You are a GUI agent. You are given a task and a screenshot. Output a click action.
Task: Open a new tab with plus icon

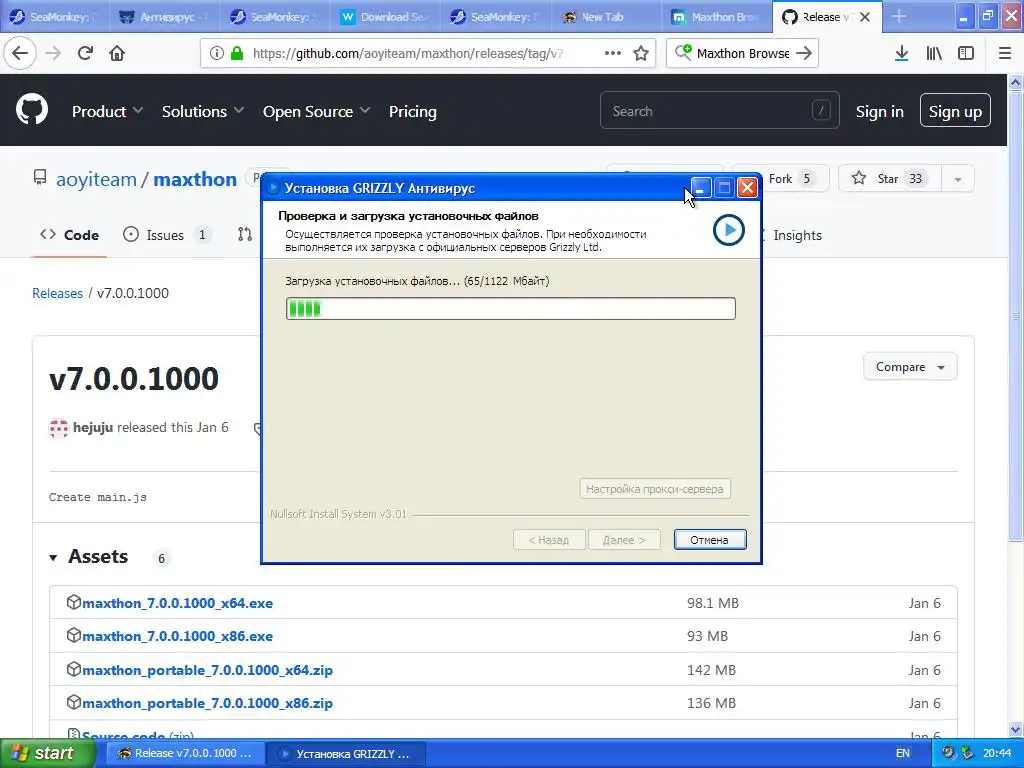tap(899, 16)
